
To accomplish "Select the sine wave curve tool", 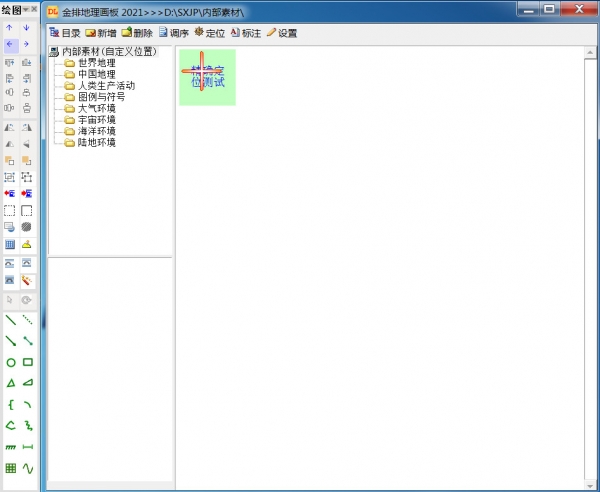I will pyautogui.click(x=28, y=468).
